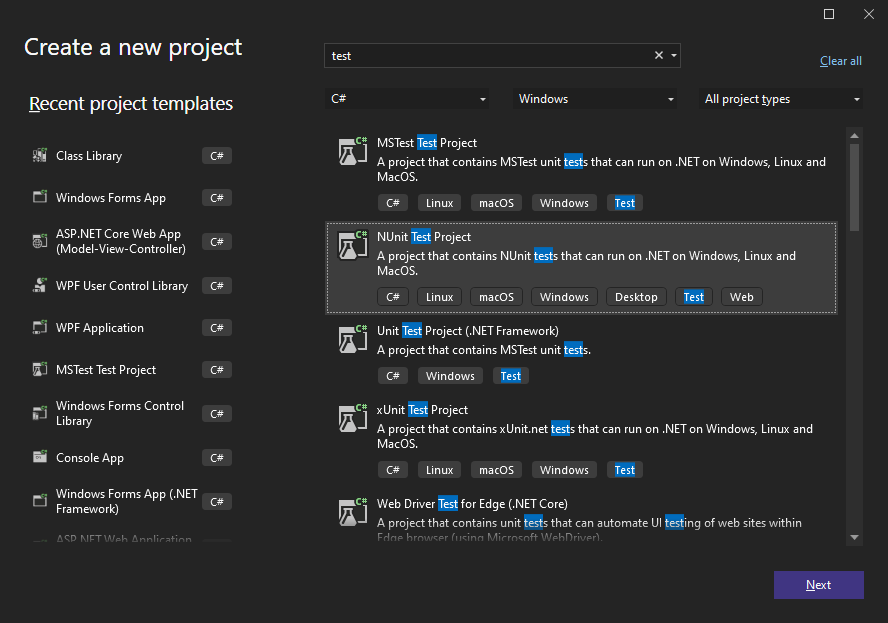Maximize the Create a new project window
This screenshot has width=888, height=623.
829,14
